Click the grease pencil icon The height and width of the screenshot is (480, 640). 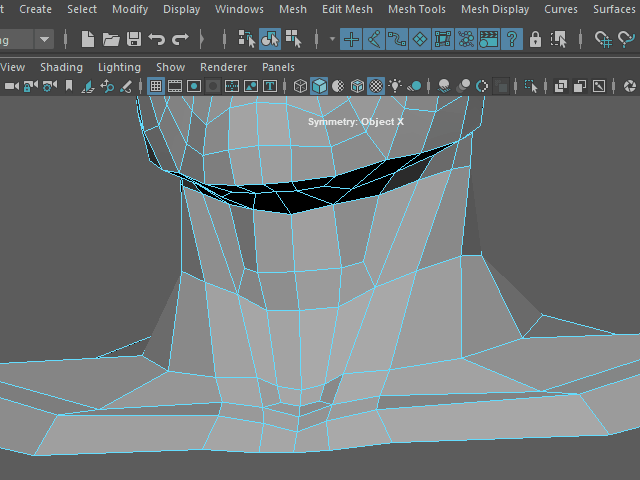pyautogui.click(x=126, y=86)
